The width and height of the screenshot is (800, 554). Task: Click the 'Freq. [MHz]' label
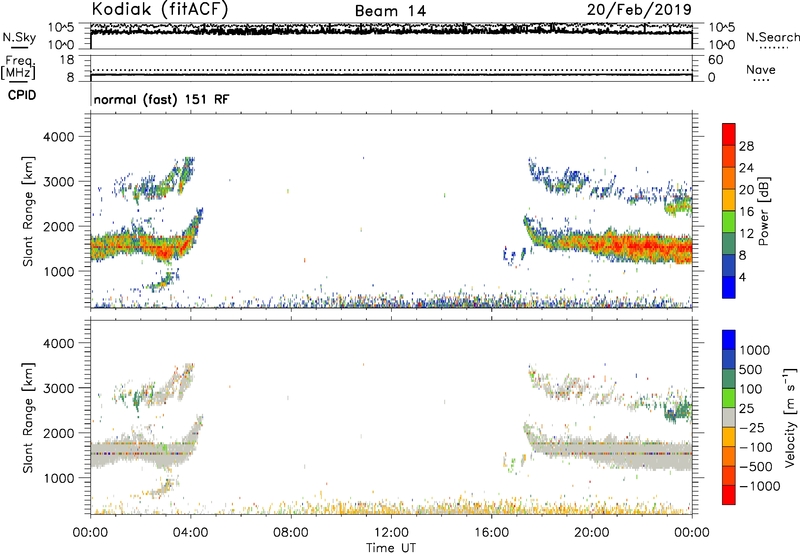[x=18, y=67]
